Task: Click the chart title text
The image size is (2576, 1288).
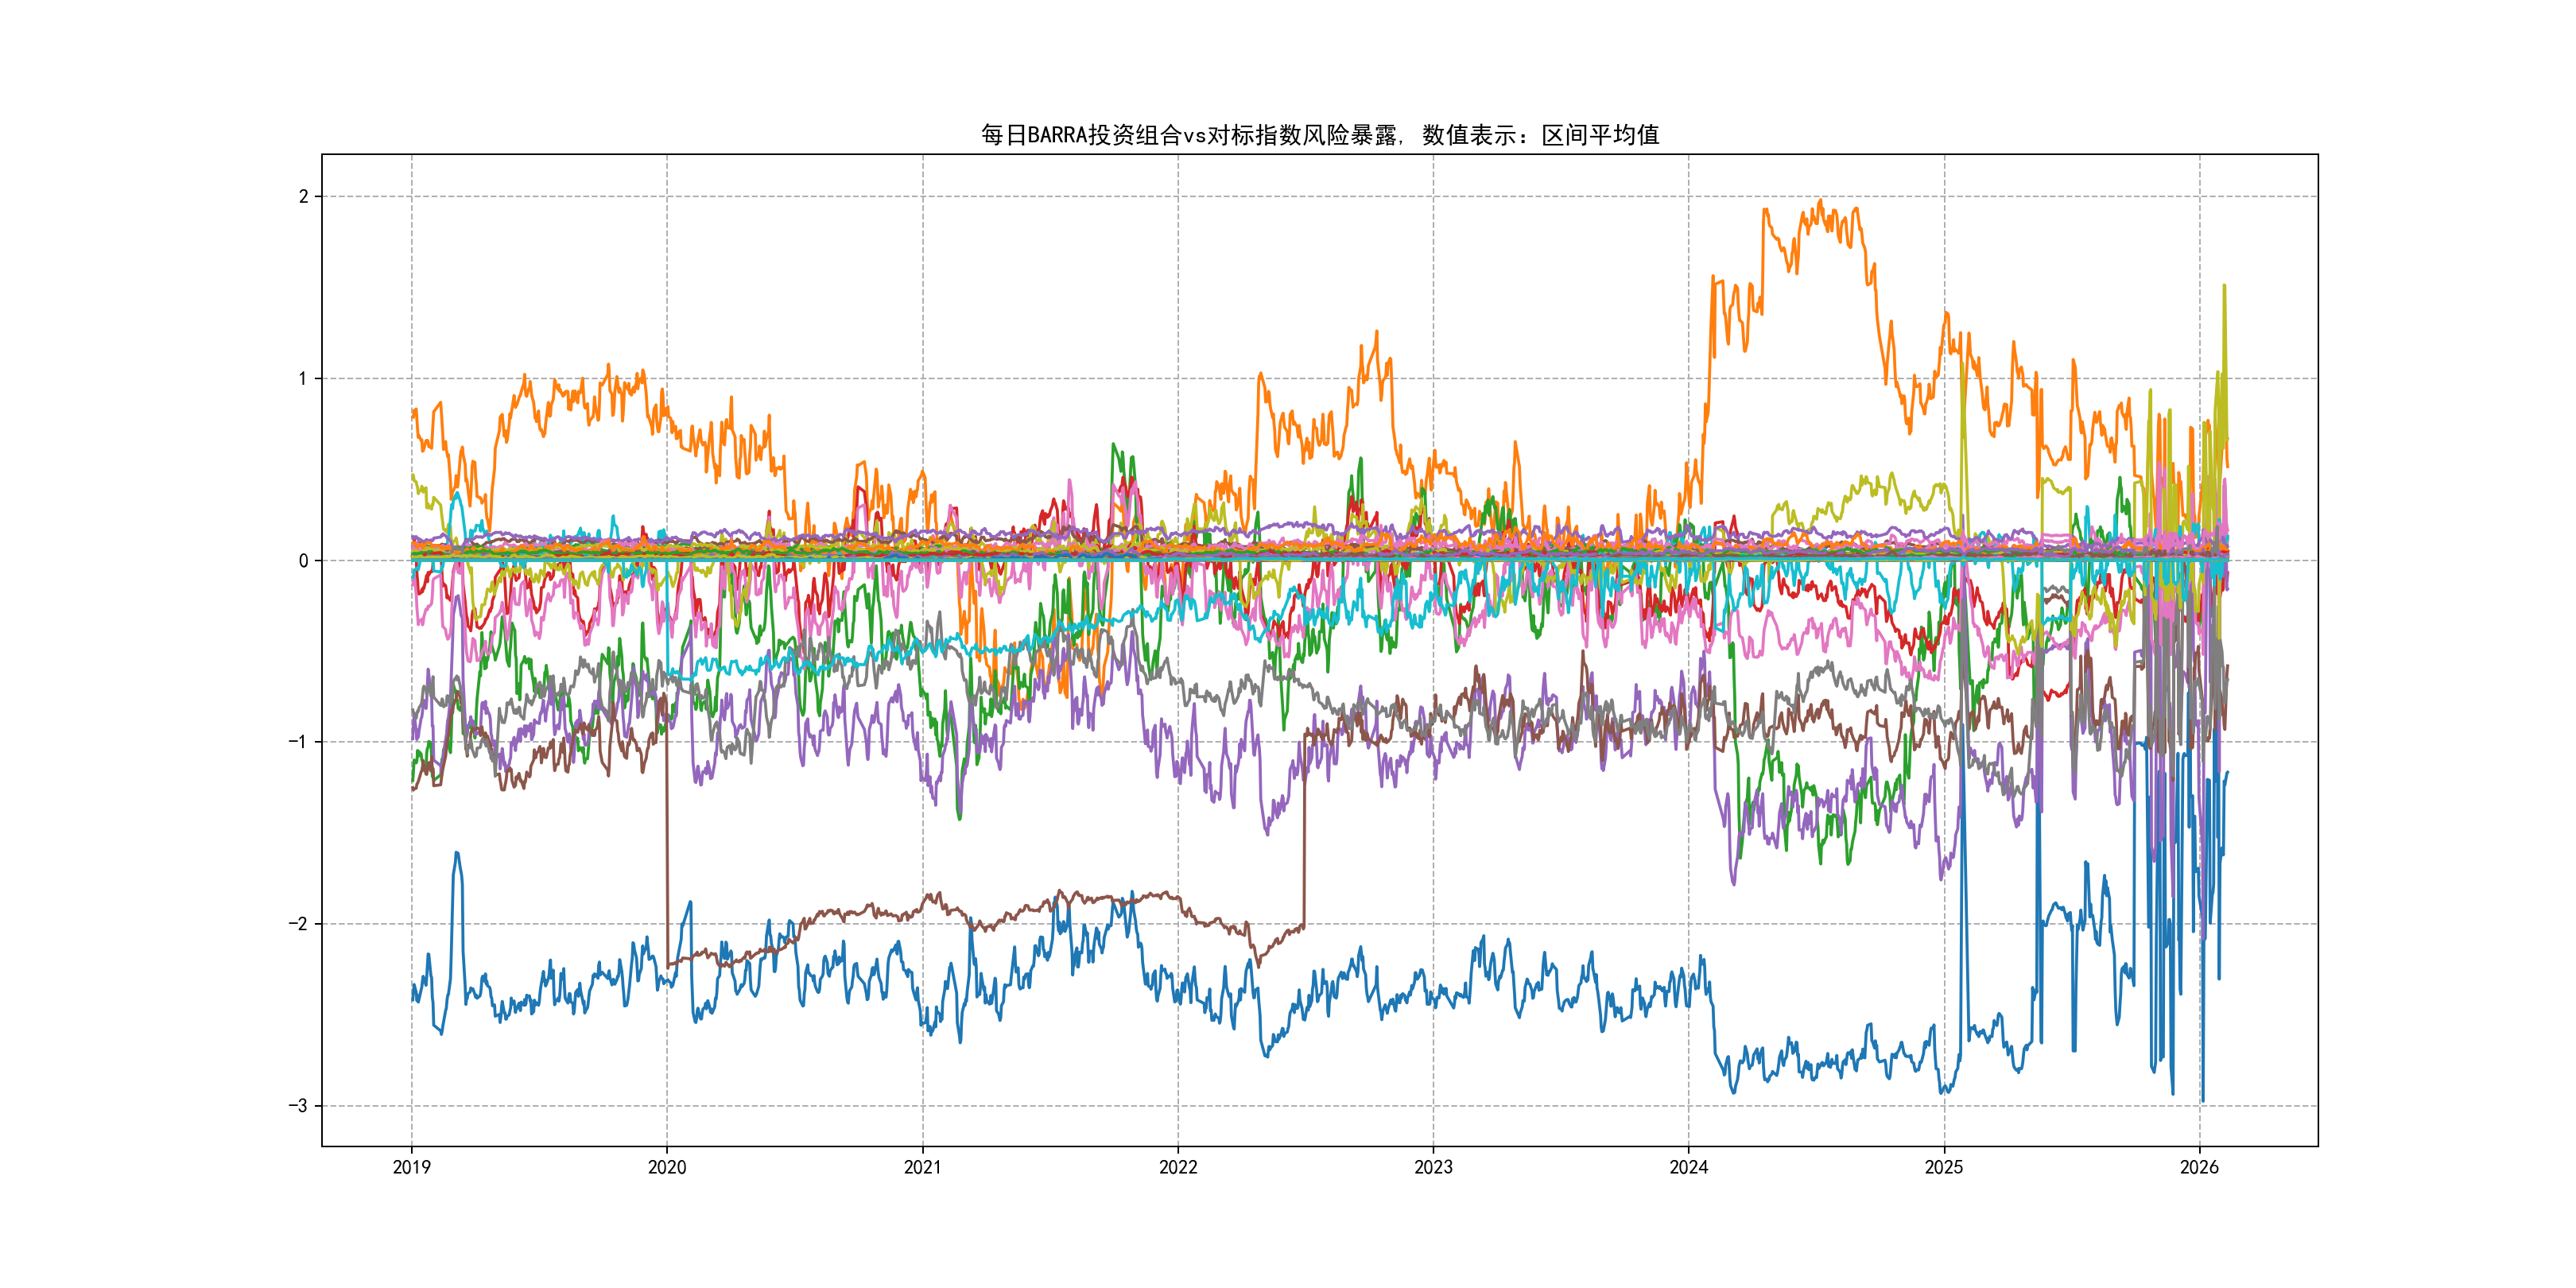Action: [x=1319, y=135]
